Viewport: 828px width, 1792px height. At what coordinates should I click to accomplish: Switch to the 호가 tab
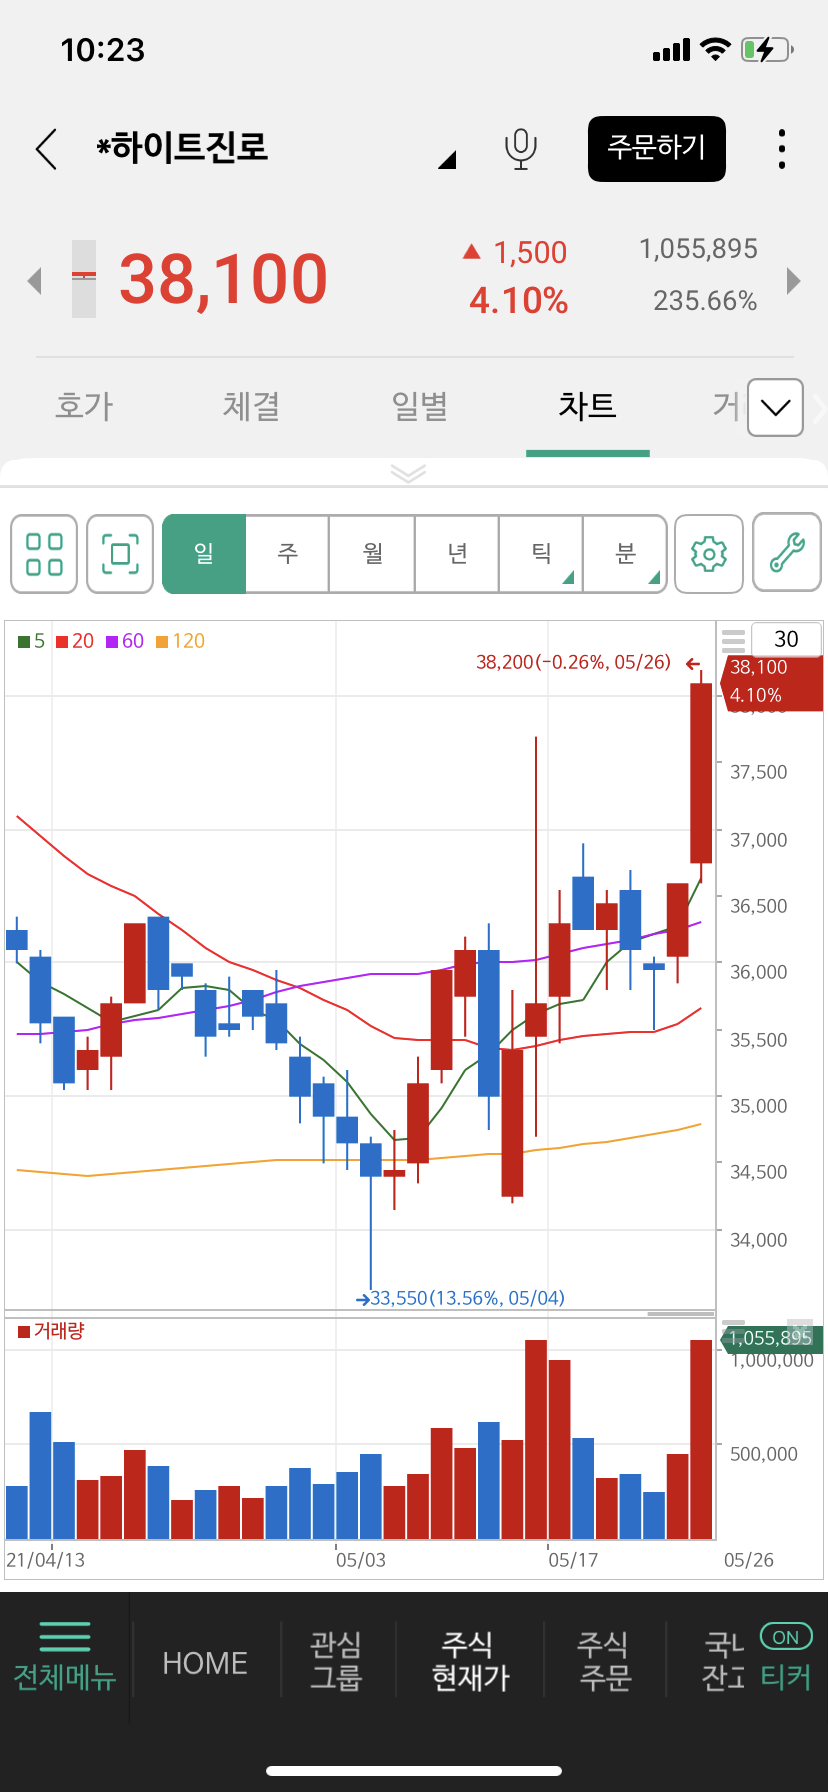point(84,406)
